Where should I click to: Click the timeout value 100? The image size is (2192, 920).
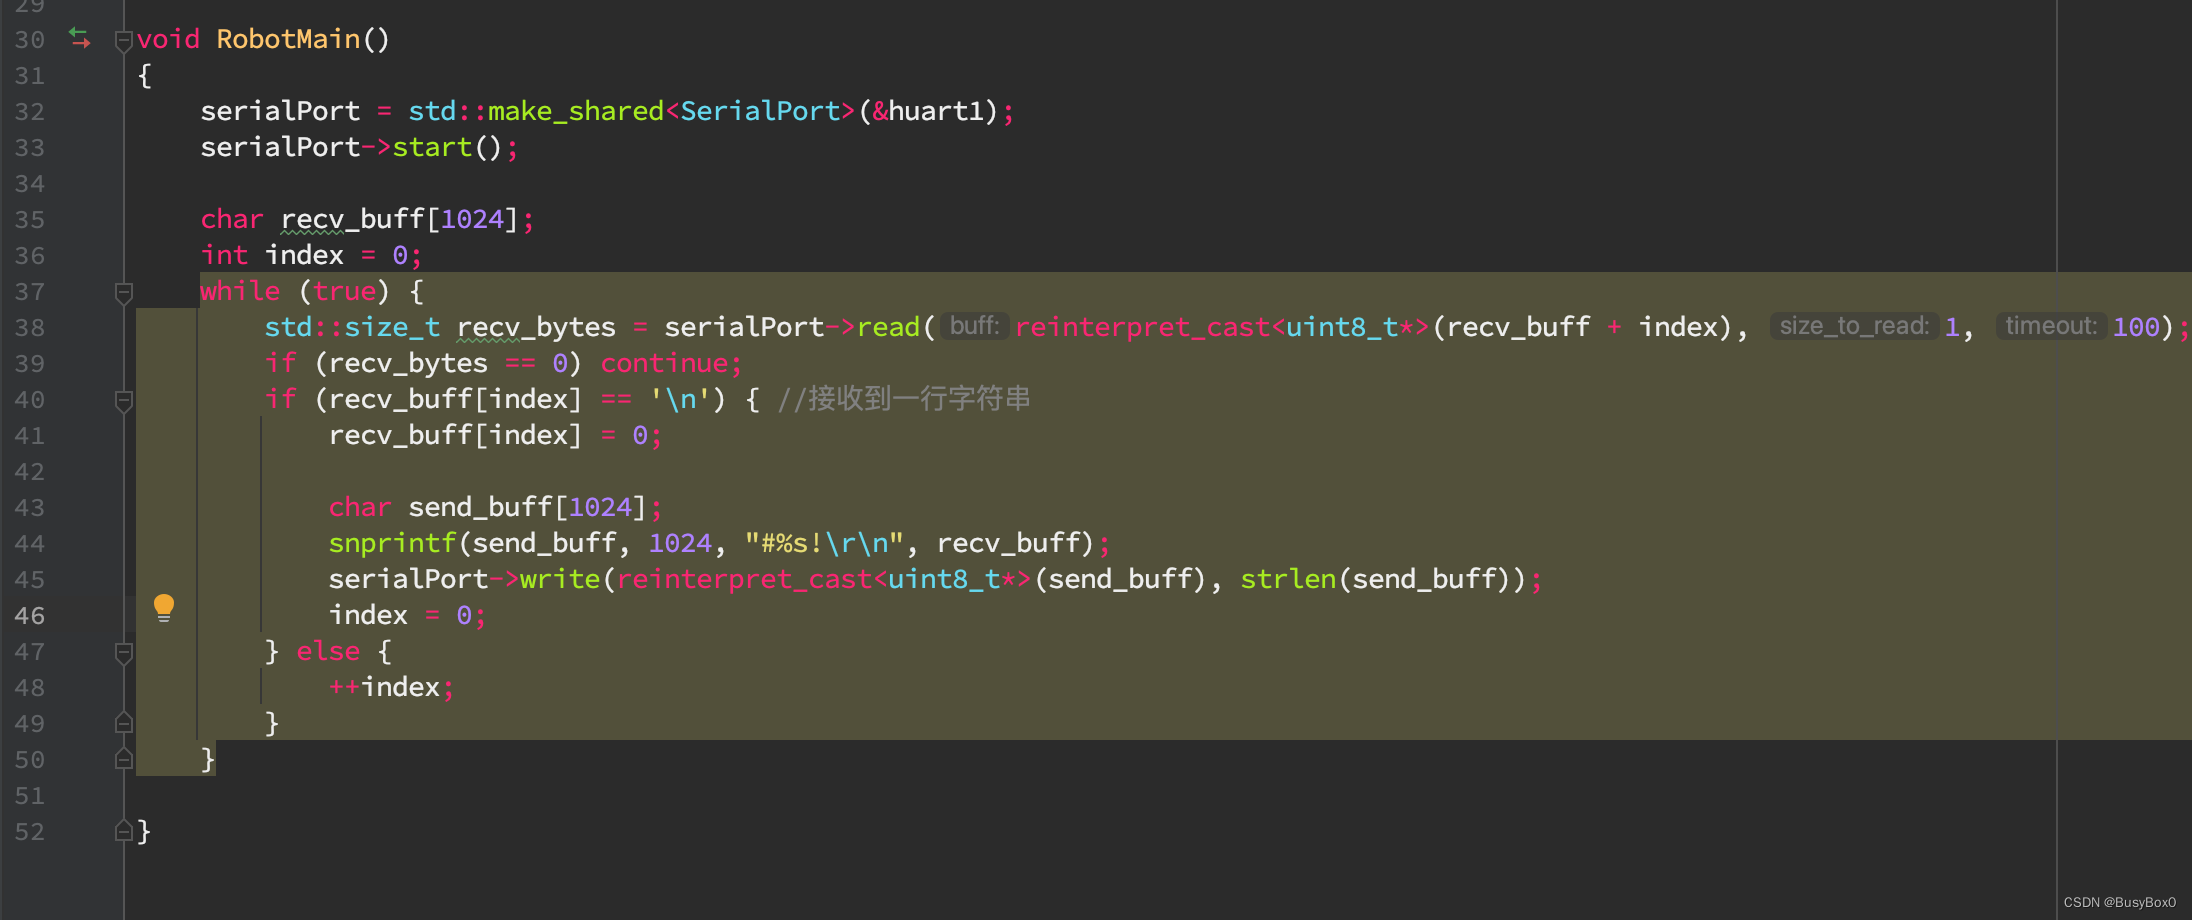pos(2136,327)
